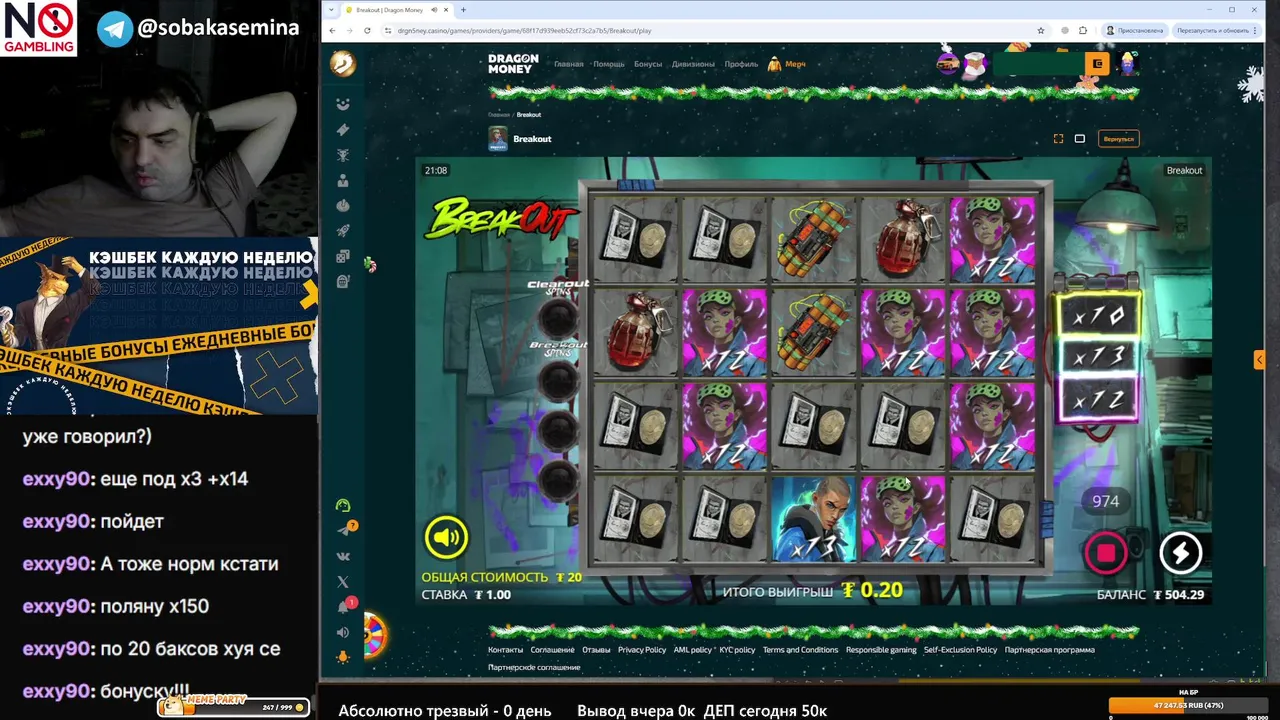Open the VK social sidebar icon

[343, 556]
